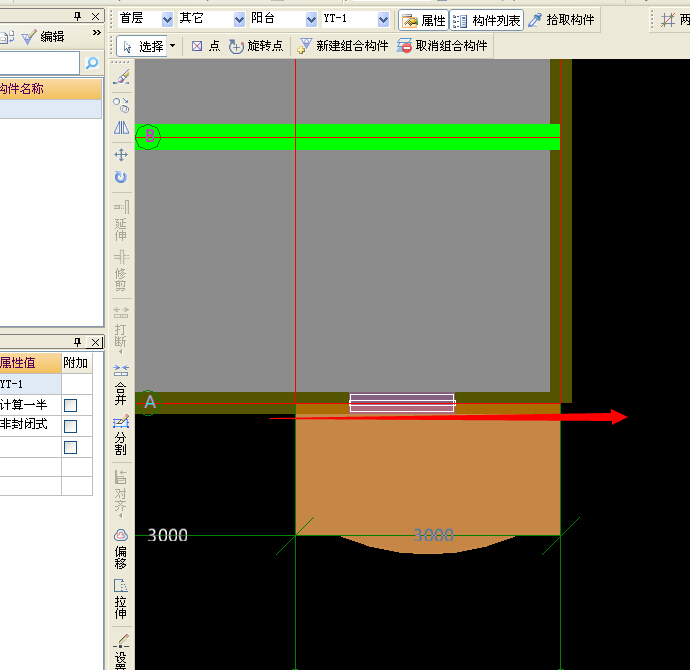Viewport: 690px width, 670px height.
Task: Select the window element on axis A wall
Action: tap(402, 403)
